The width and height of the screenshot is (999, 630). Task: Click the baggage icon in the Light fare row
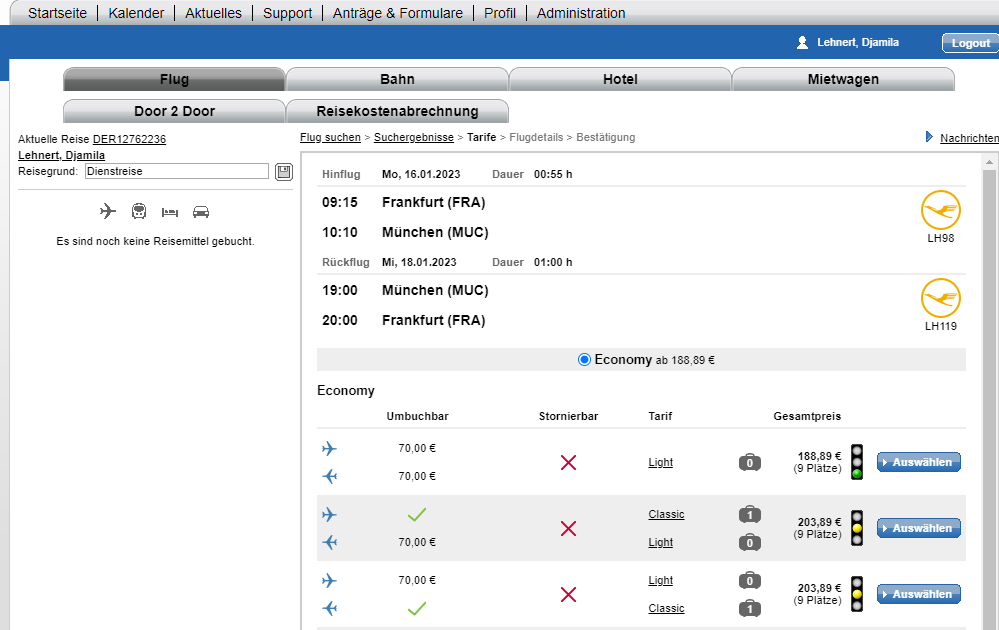tap(750, 462)
